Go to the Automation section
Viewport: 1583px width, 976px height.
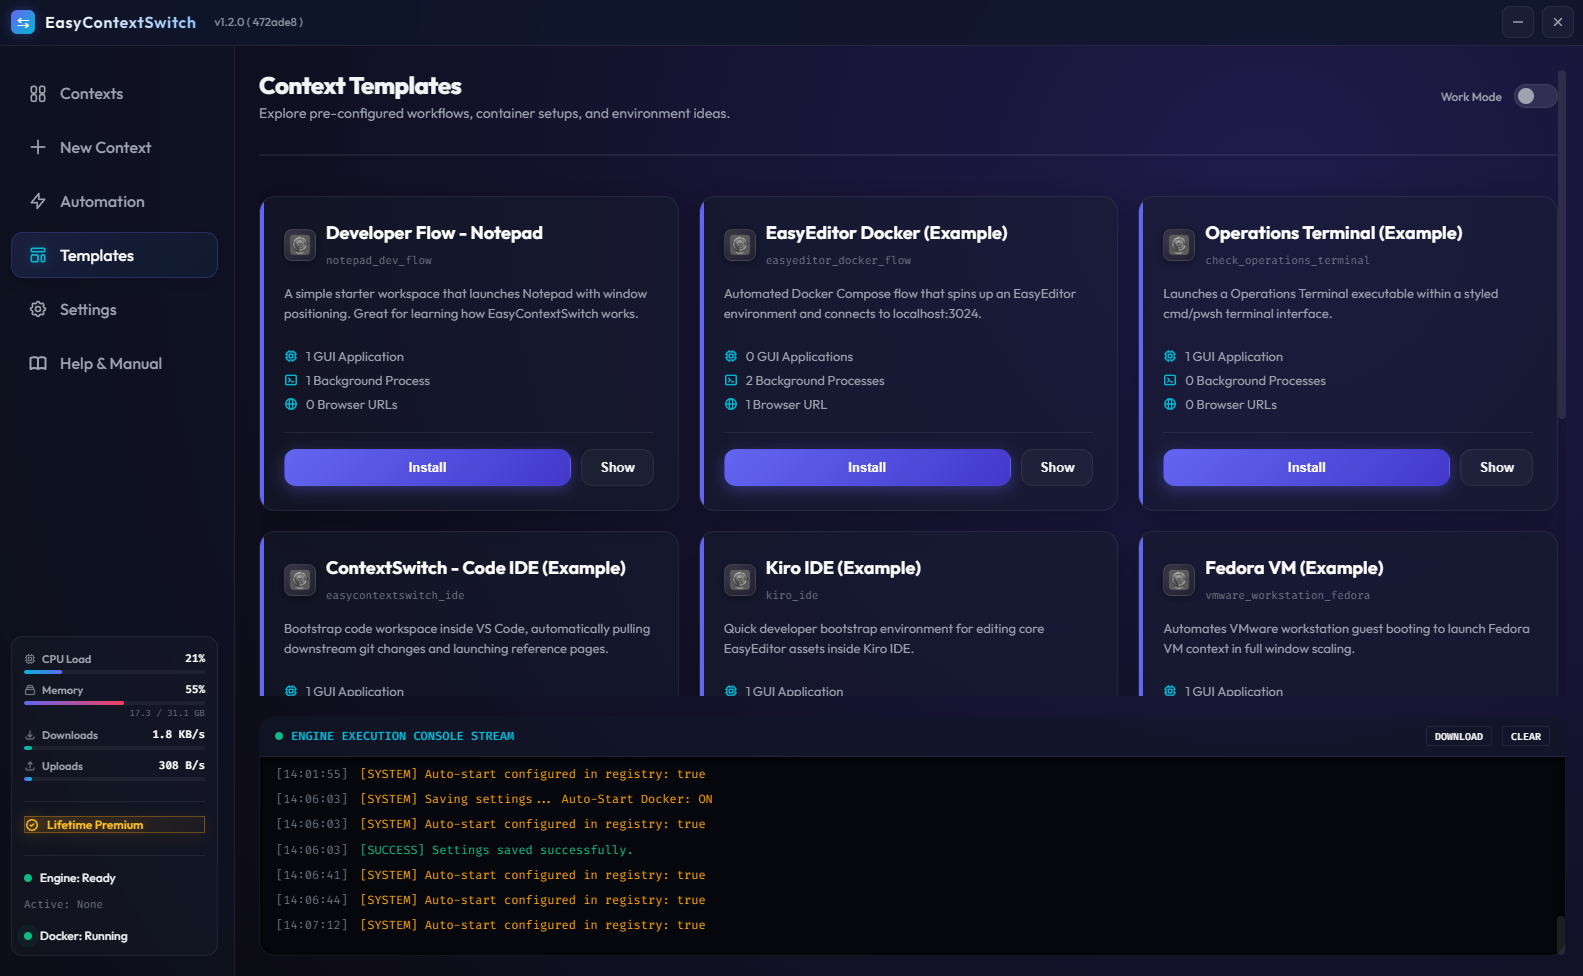tap(114, 201)
